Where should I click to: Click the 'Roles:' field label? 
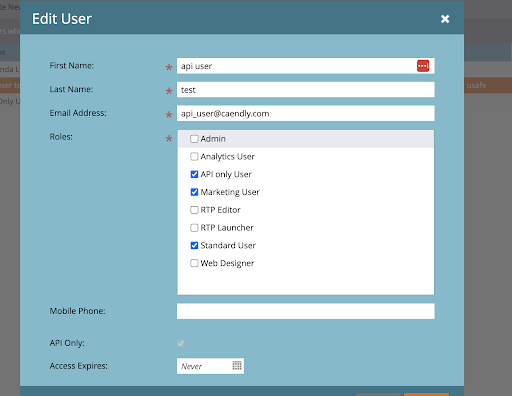(x=61, y=137)
